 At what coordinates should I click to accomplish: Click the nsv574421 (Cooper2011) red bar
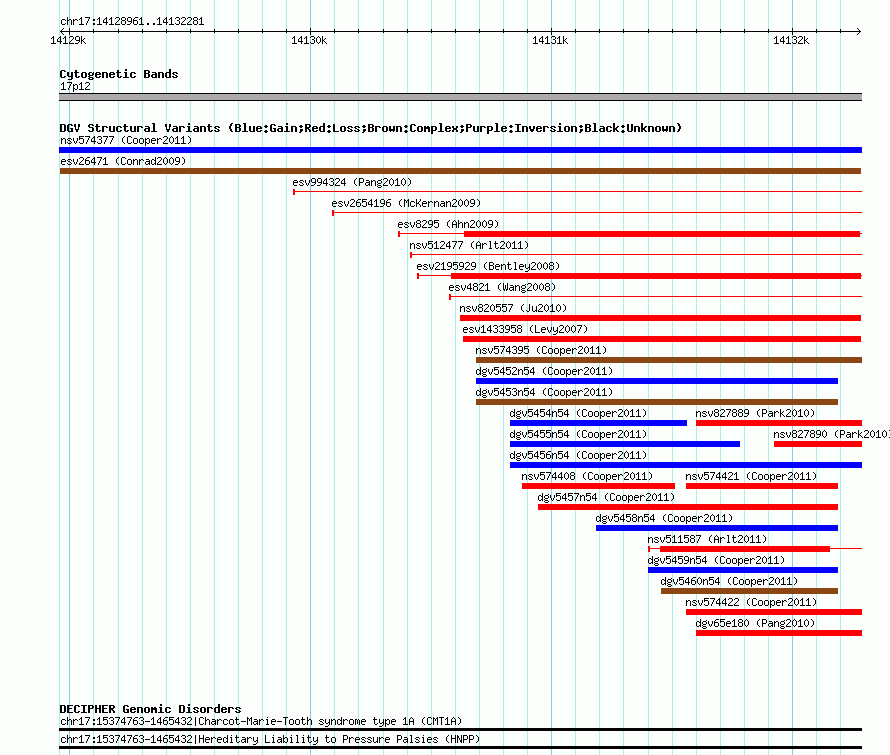762,486
